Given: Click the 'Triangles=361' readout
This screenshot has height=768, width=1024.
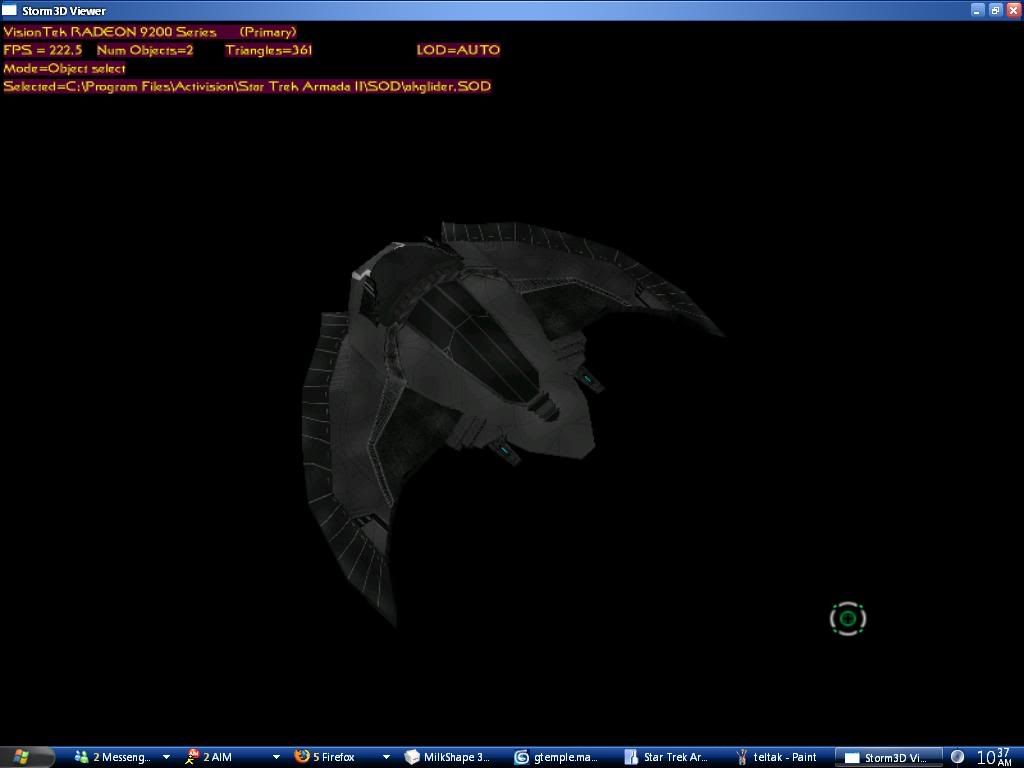Looking at the screenshot, I should click(268, 50).
